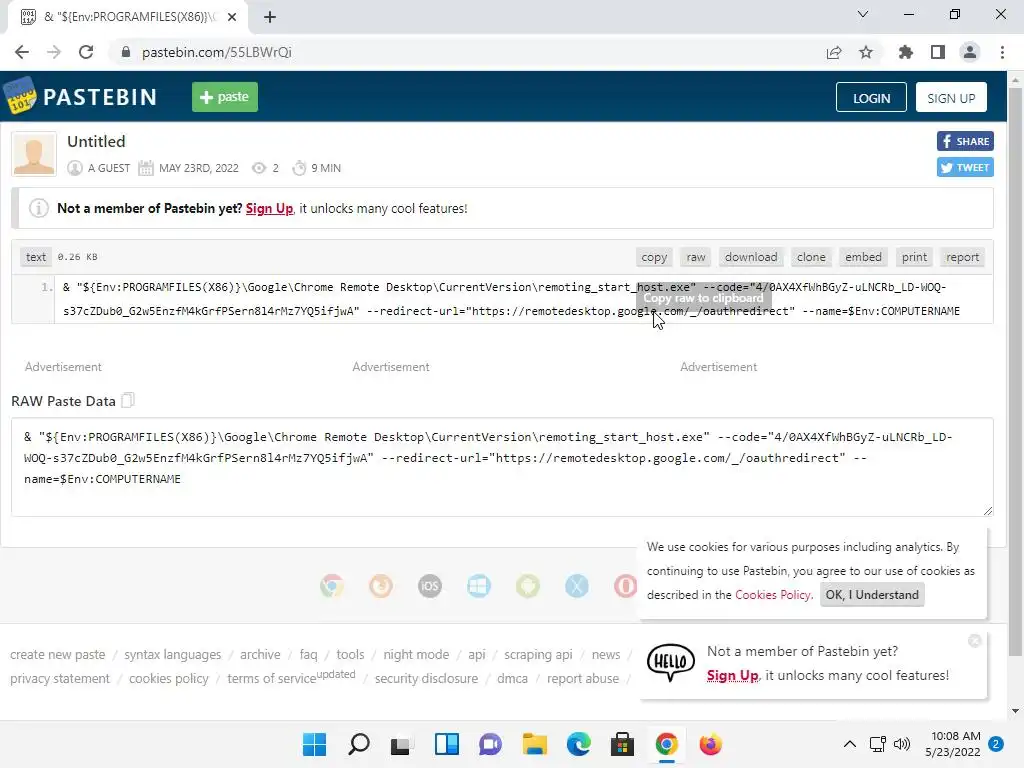Image resolution: width=1024 pixels, height=768 pixels.
Task: Open the Cookies Policy link
Action: [x=773, y=594]
